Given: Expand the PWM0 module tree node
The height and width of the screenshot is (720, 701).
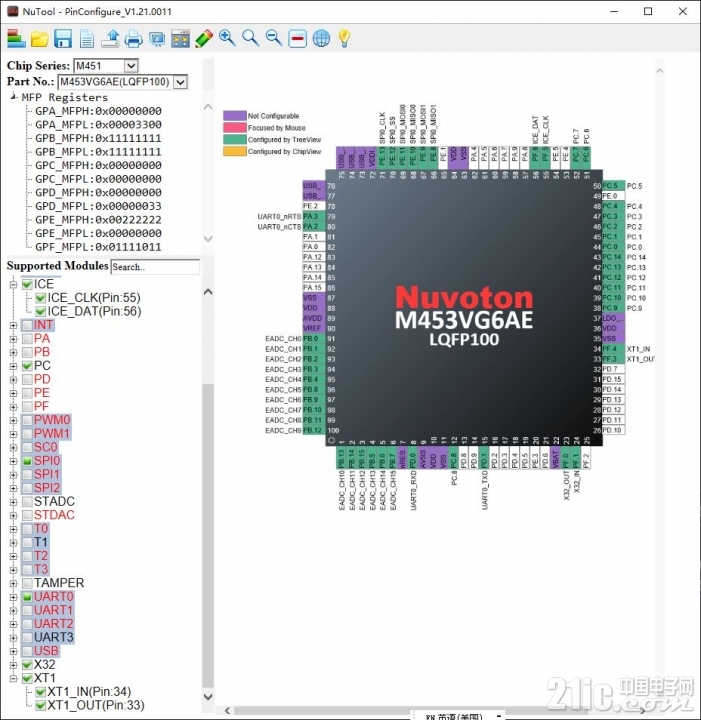Looking at the screenshot, I should click(x=13, y=420).
